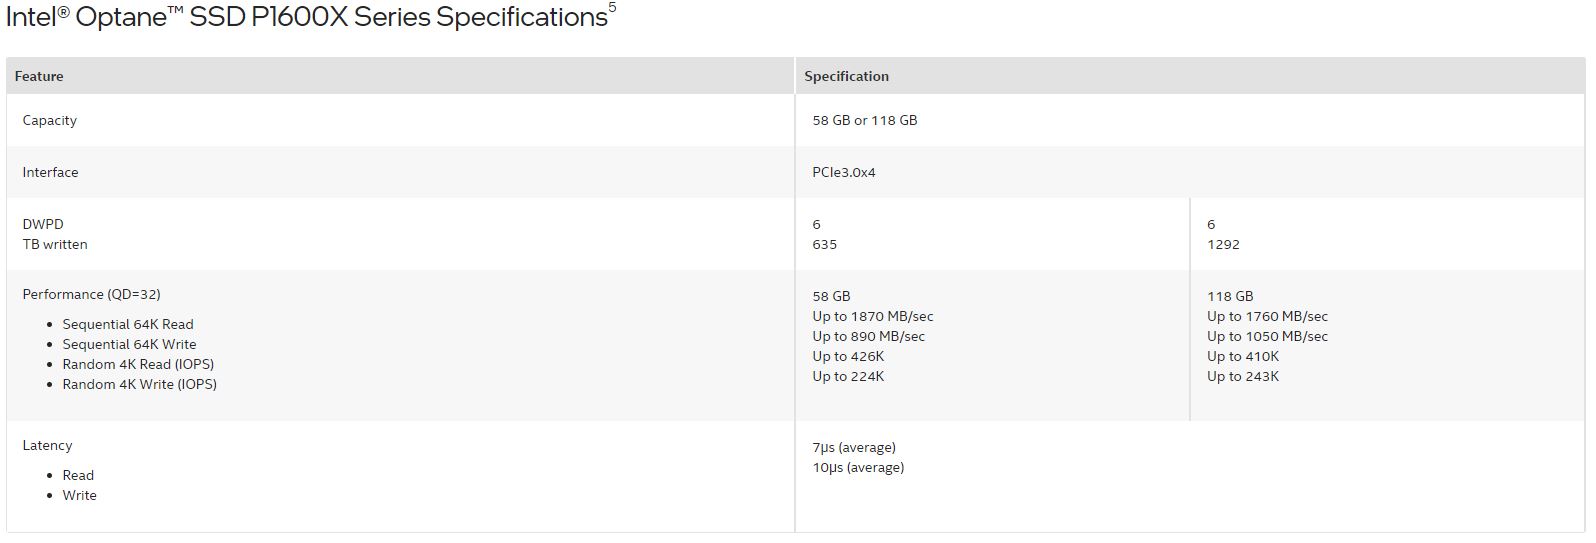
Task: Click the Latency feature label
Action: (x=47, y=445)
